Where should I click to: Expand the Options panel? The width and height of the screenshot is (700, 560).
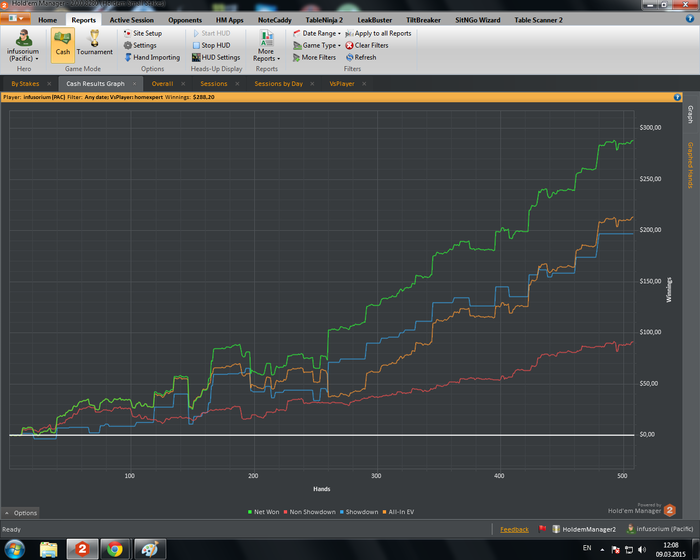click(x=21, y=513)
